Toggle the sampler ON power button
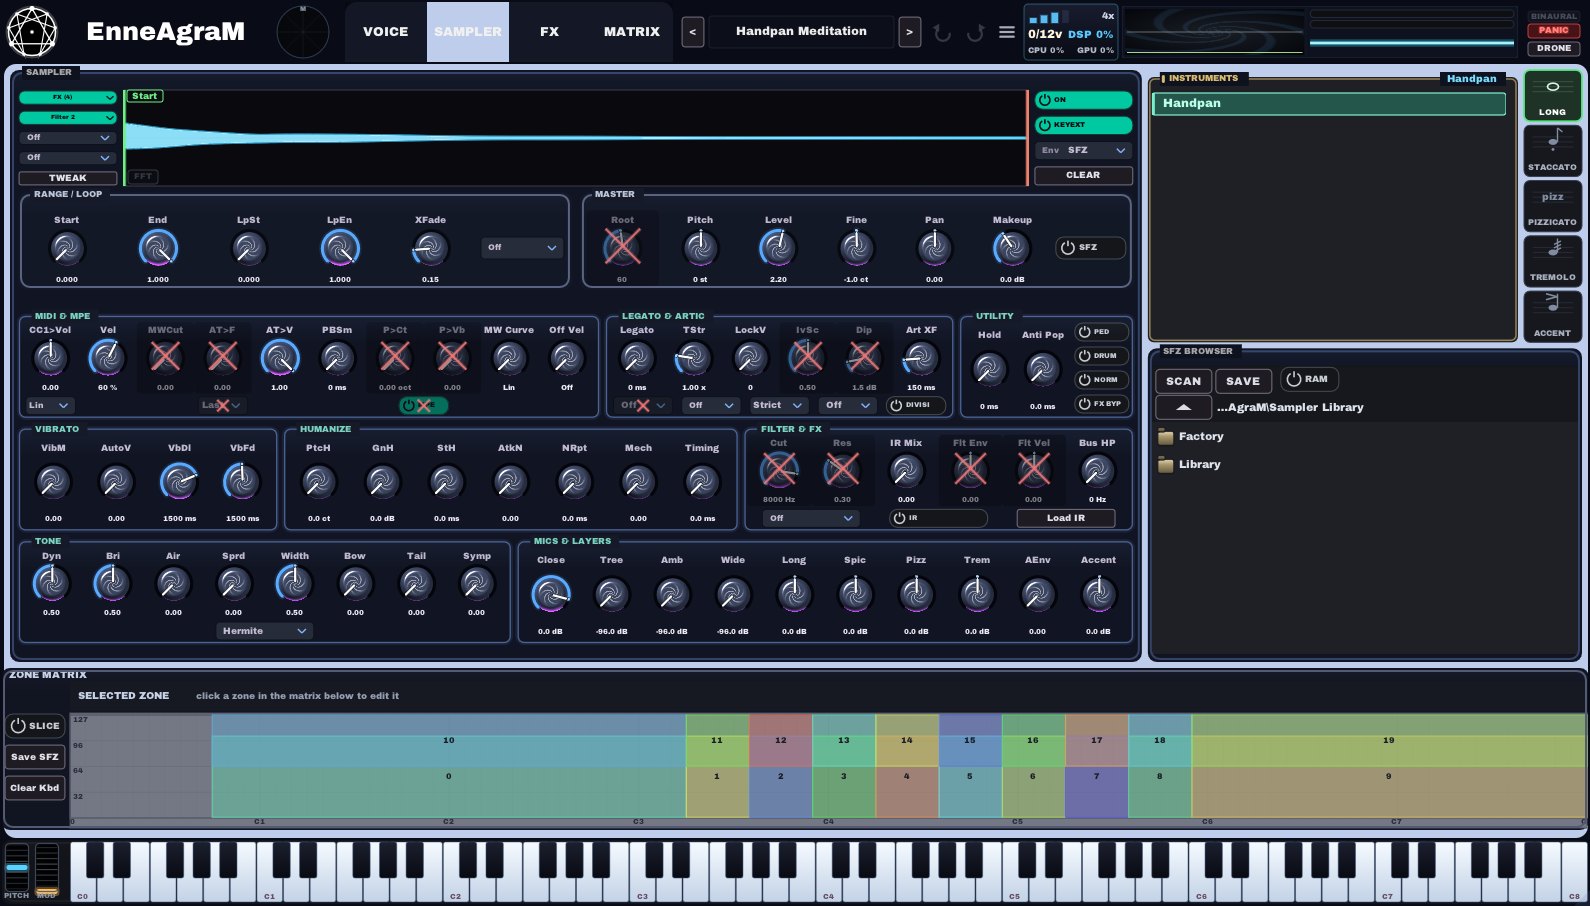The height and width of the screenshot is (906, 1590). [x=1083, y=100]
